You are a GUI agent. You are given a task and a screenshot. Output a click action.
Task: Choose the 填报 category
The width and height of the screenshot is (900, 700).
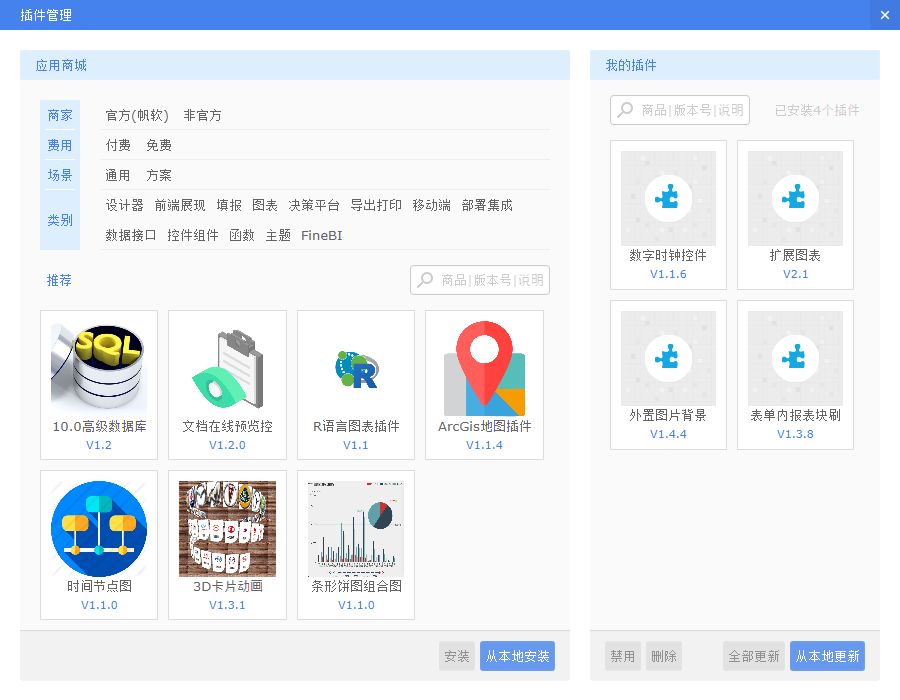(229, 205)
